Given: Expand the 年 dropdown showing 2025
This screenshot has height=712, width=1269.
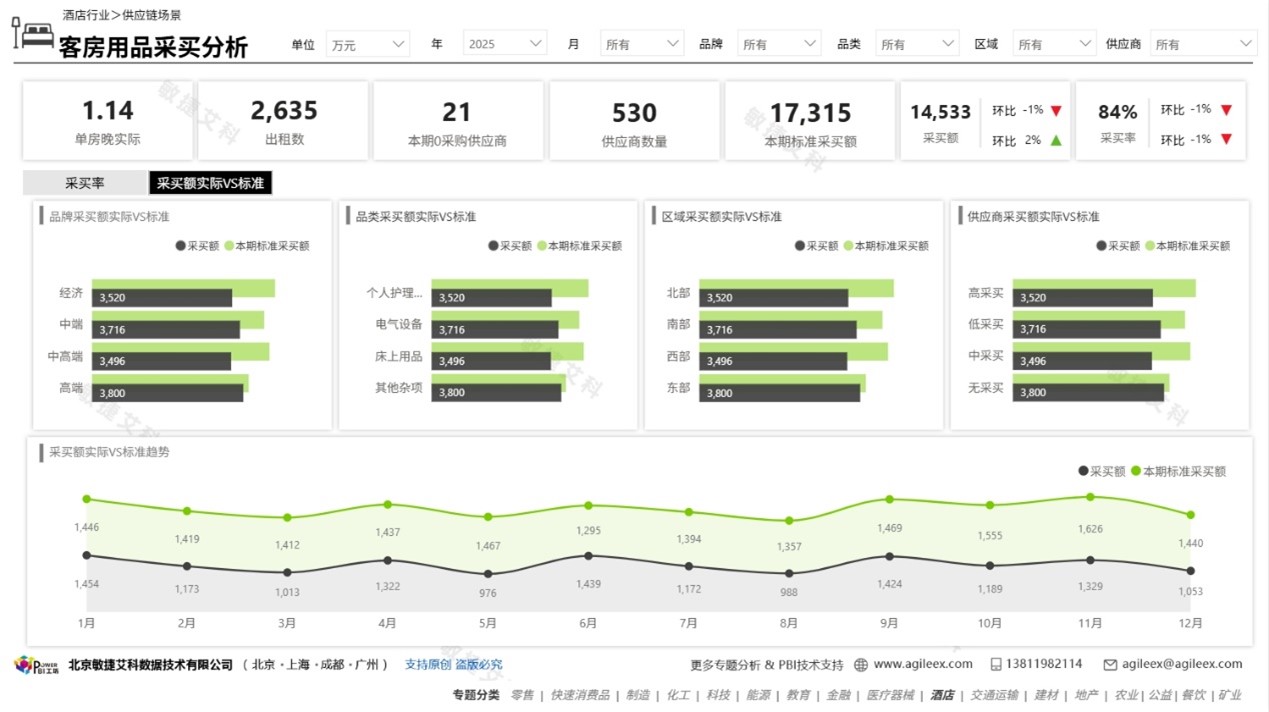Looking at the screenshot, I should [505, 44].
